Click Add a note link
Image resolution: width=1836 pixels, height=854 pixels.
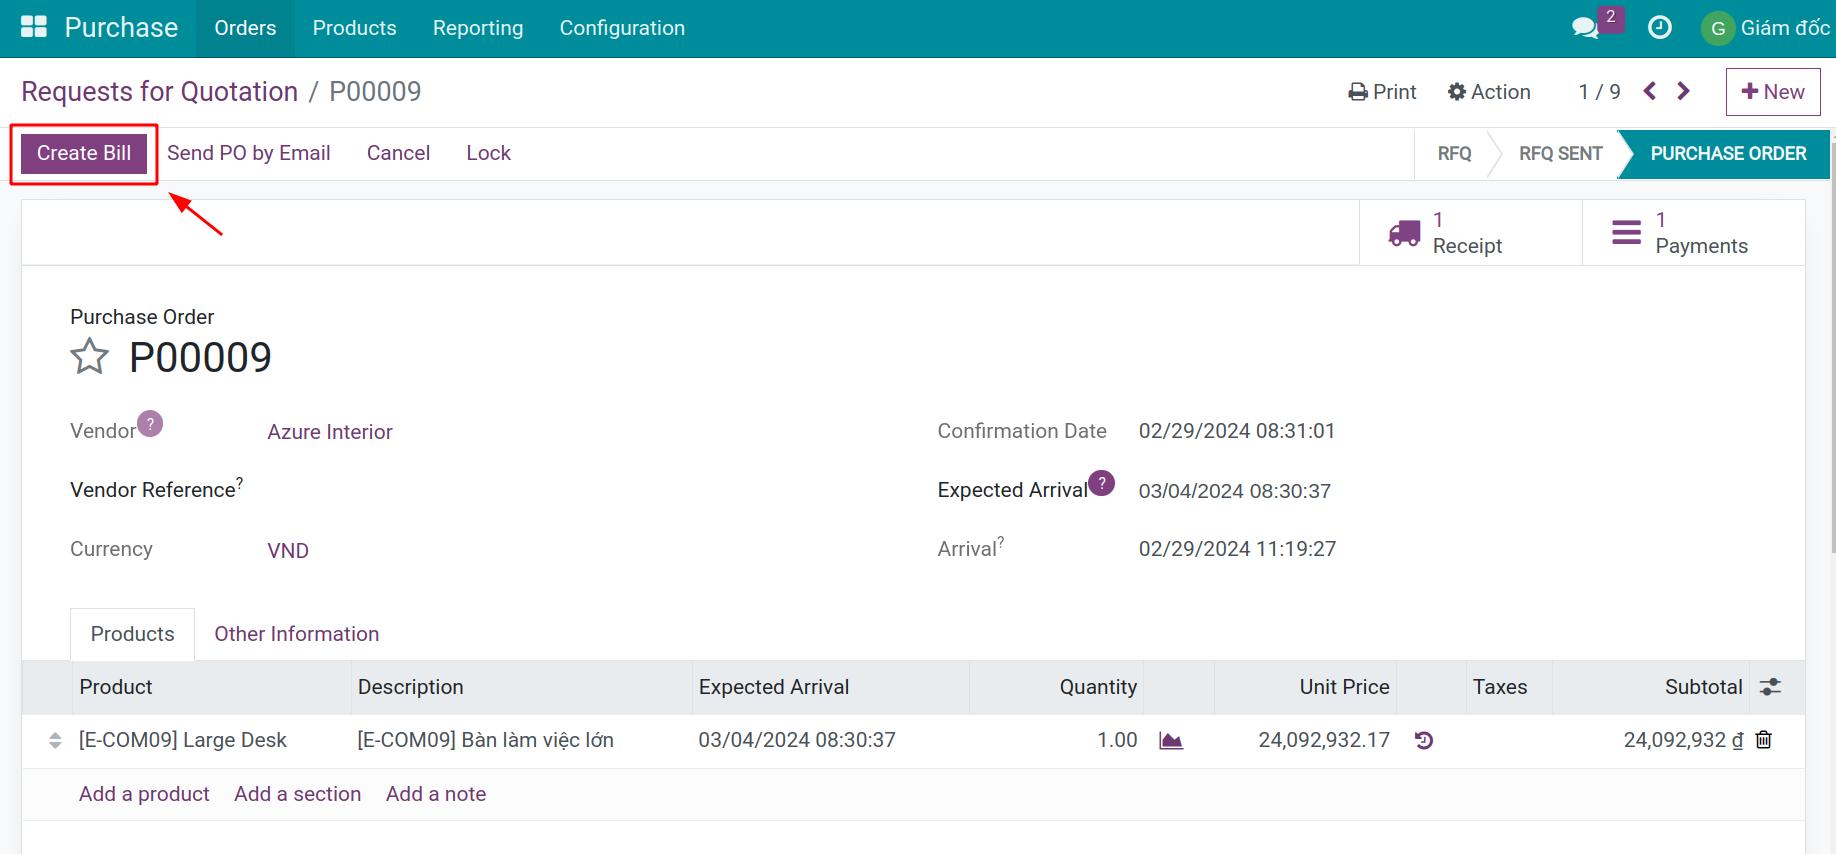(436, 794)
